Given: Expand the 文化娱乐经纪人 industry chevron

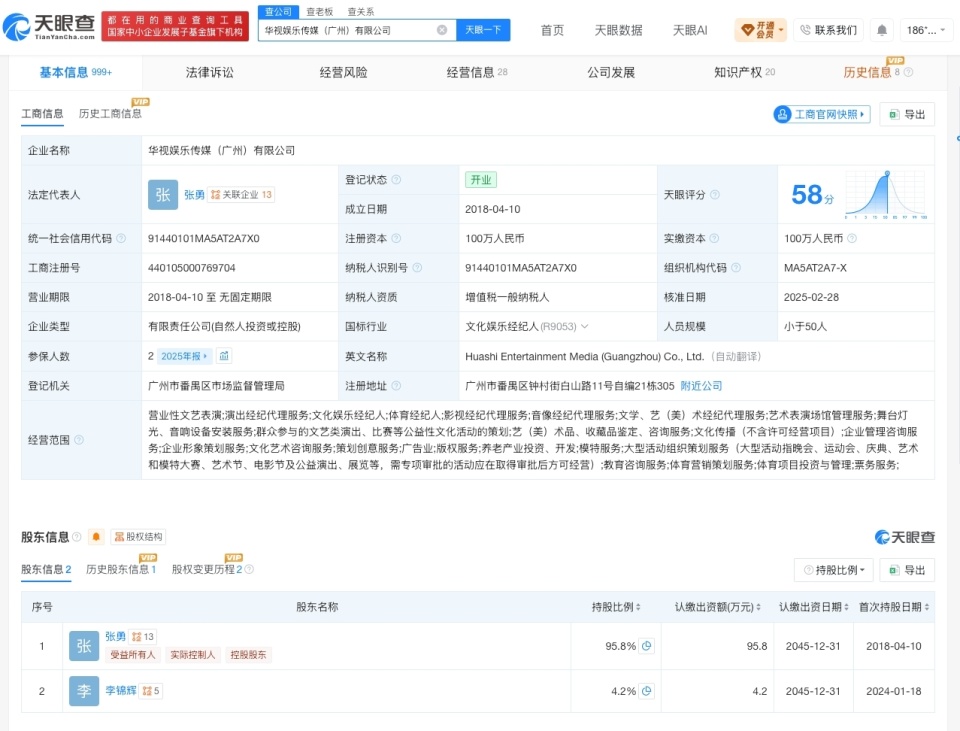Looking at the screenshot, I should pos(585,326).
